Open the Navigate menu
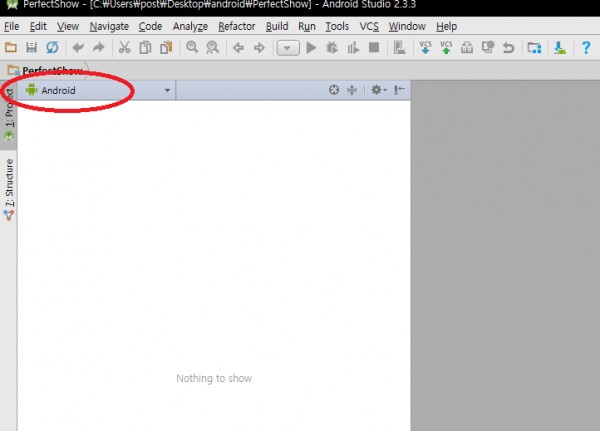Screen dimensions: 600x431 click(x=109, y=26)
